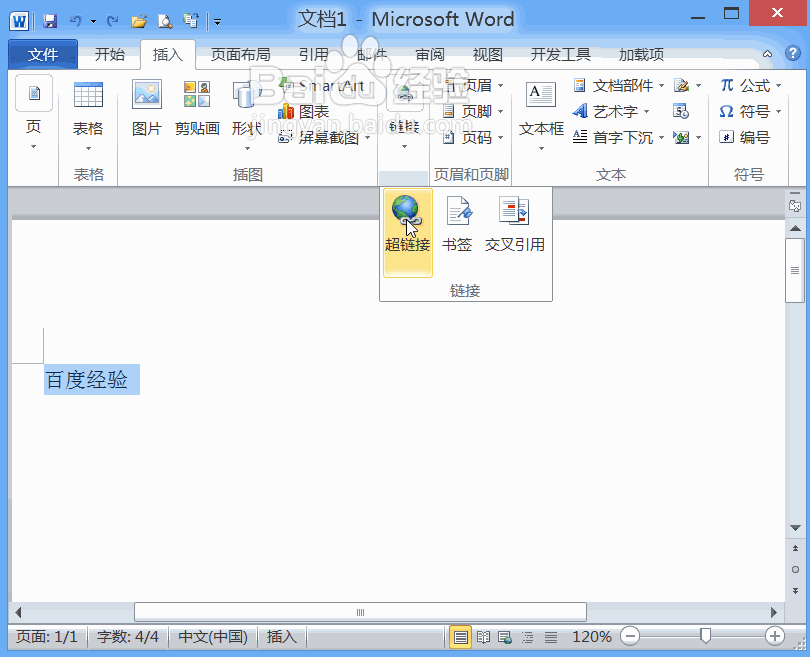Open the 文件 (File) menu
This screenshot has height=657, width=810.
pyautogui.click(x=43, y=55)
